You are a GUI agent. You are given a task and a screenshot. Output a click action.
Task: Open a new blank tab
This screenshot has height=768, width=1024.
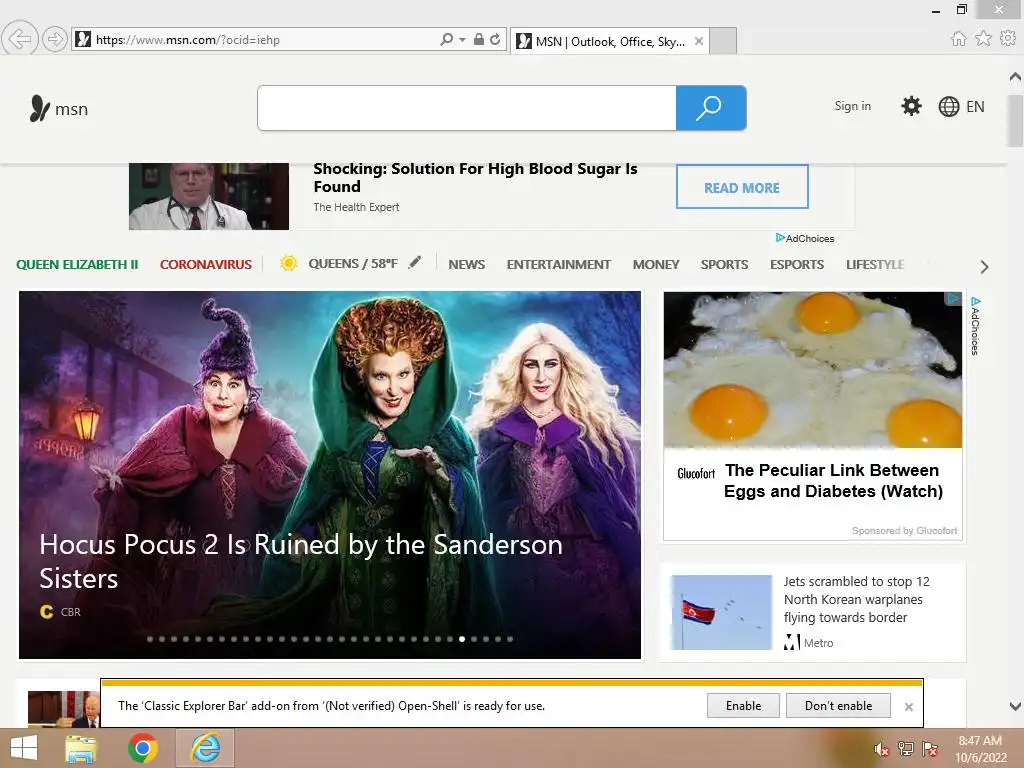click(x=723, y=41)
